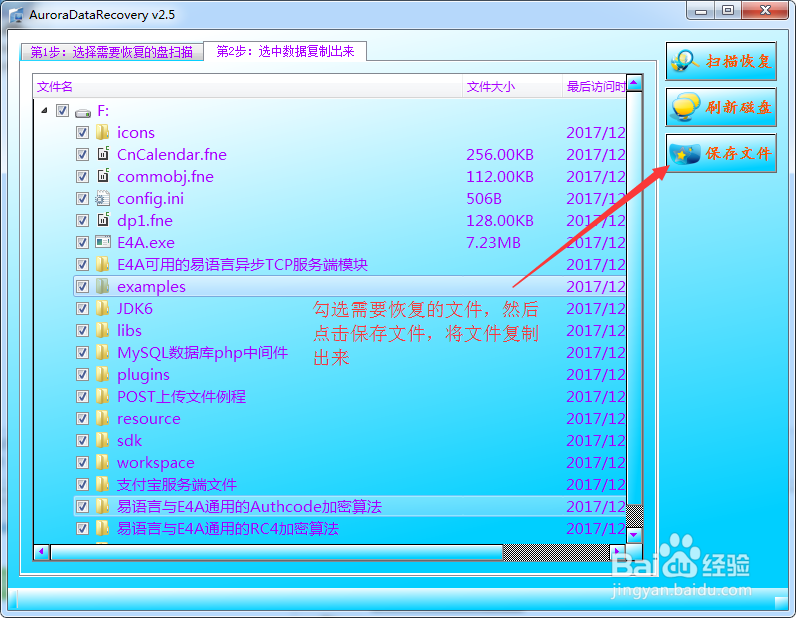Click the libs folder icon

103,330
